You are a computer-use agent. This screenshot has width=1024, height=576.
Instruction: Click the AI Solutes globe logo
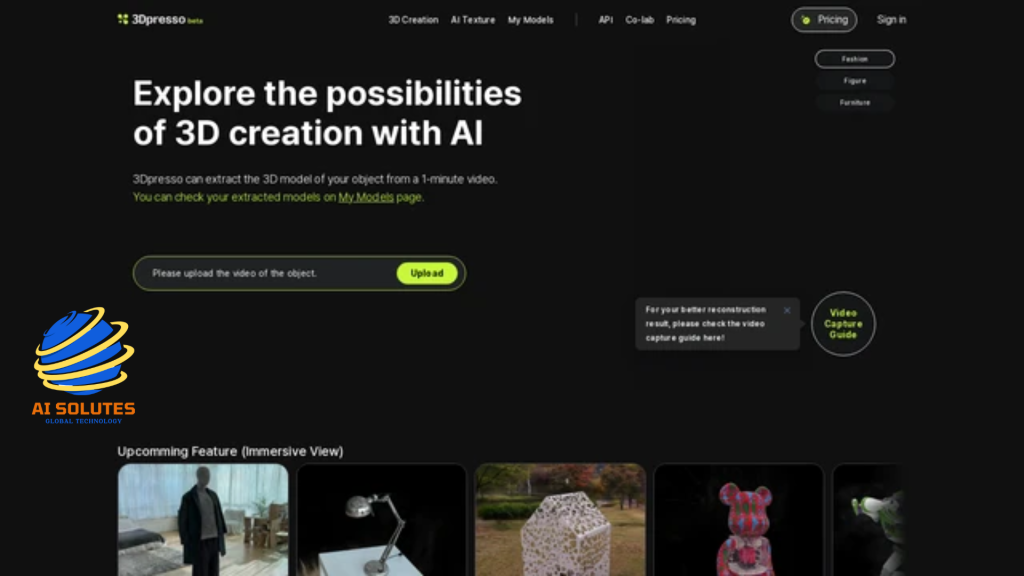[x=84, y=351]
